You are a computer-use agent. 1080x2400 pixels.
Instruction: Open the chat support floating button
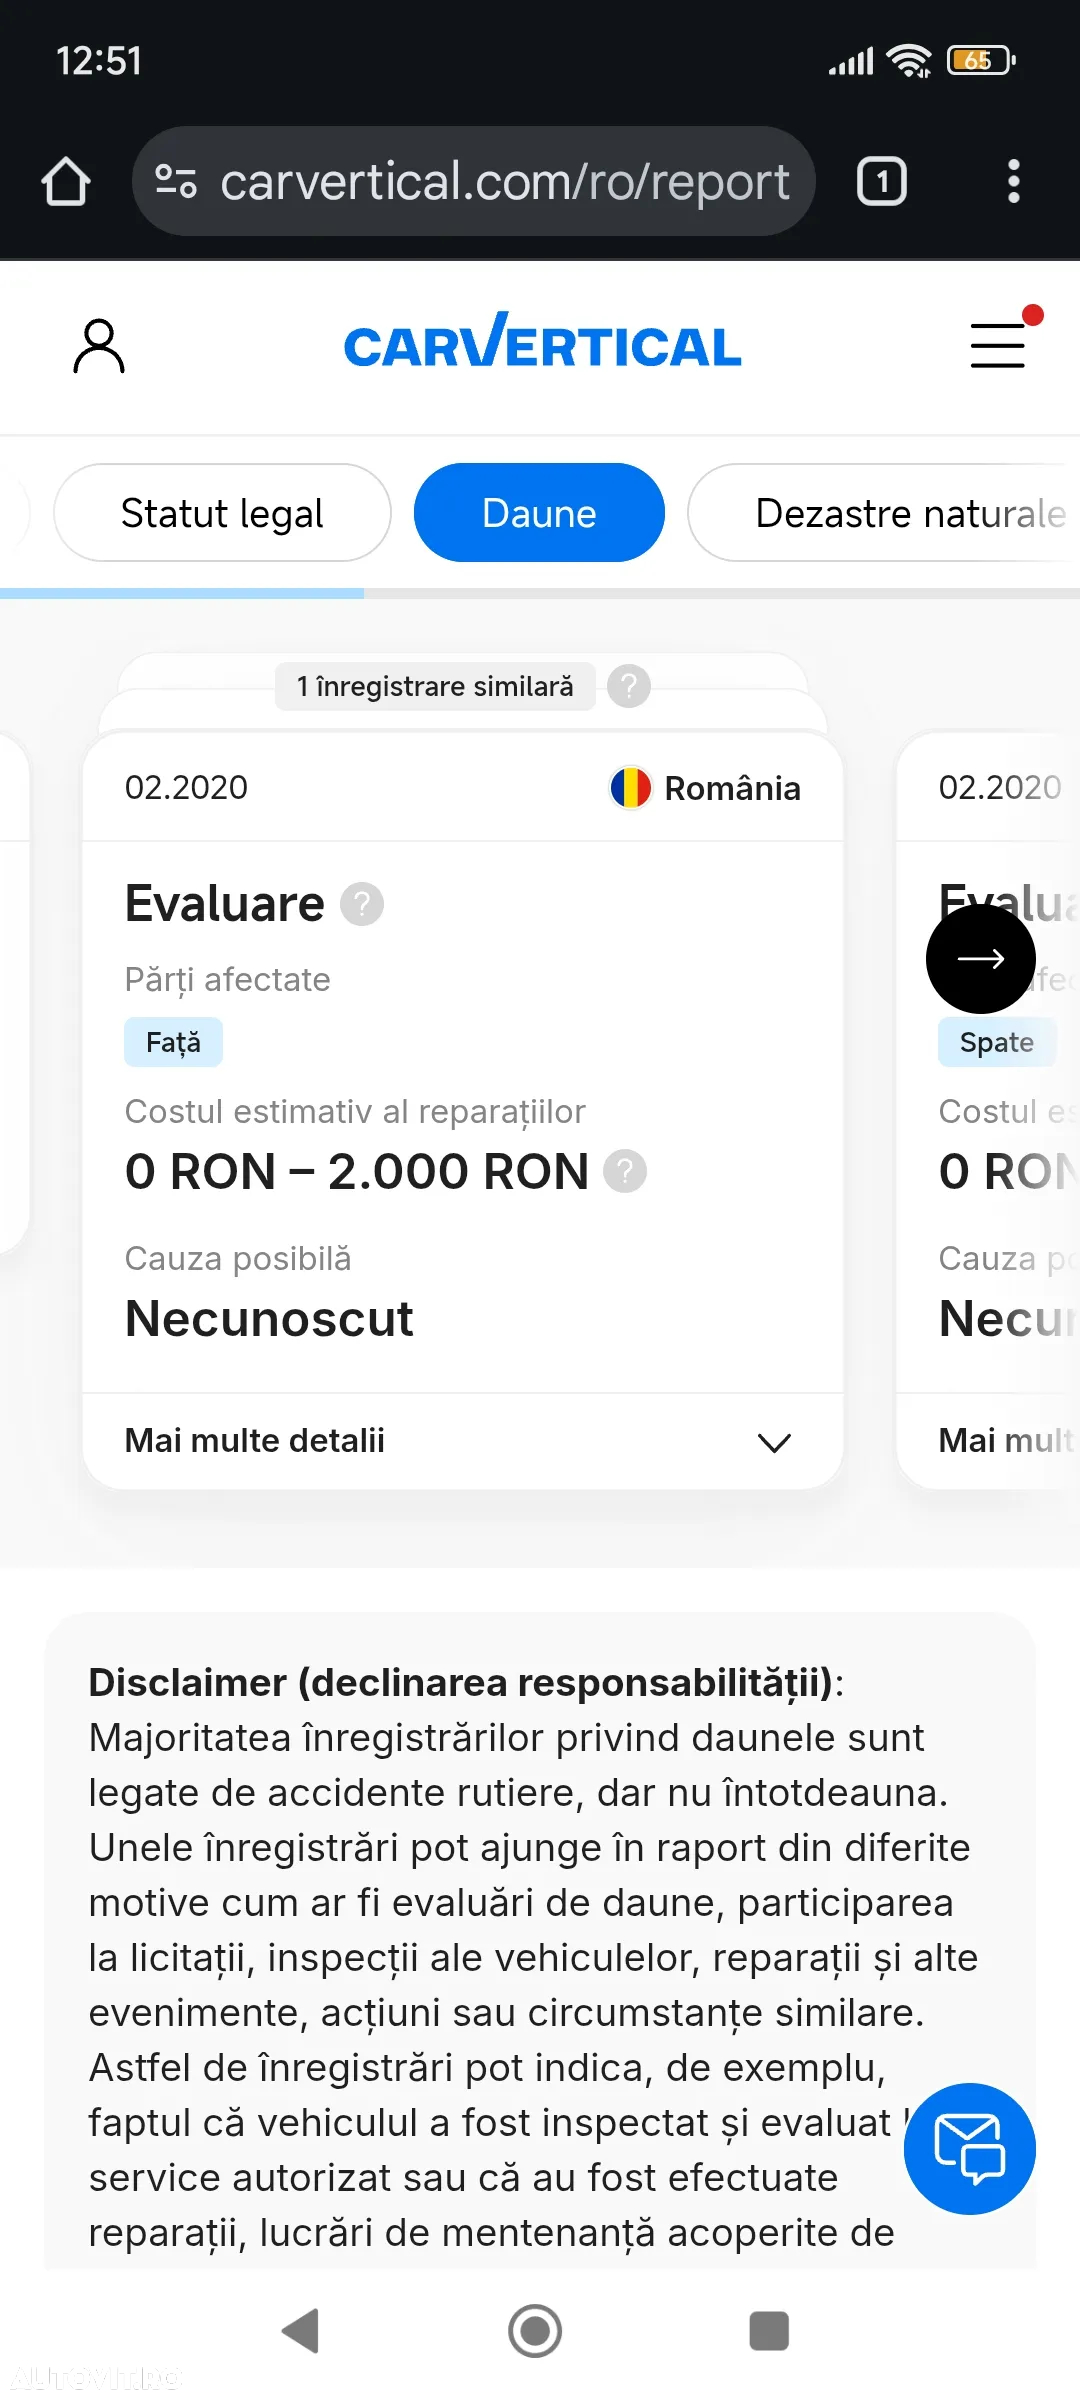coord(969,2148)
